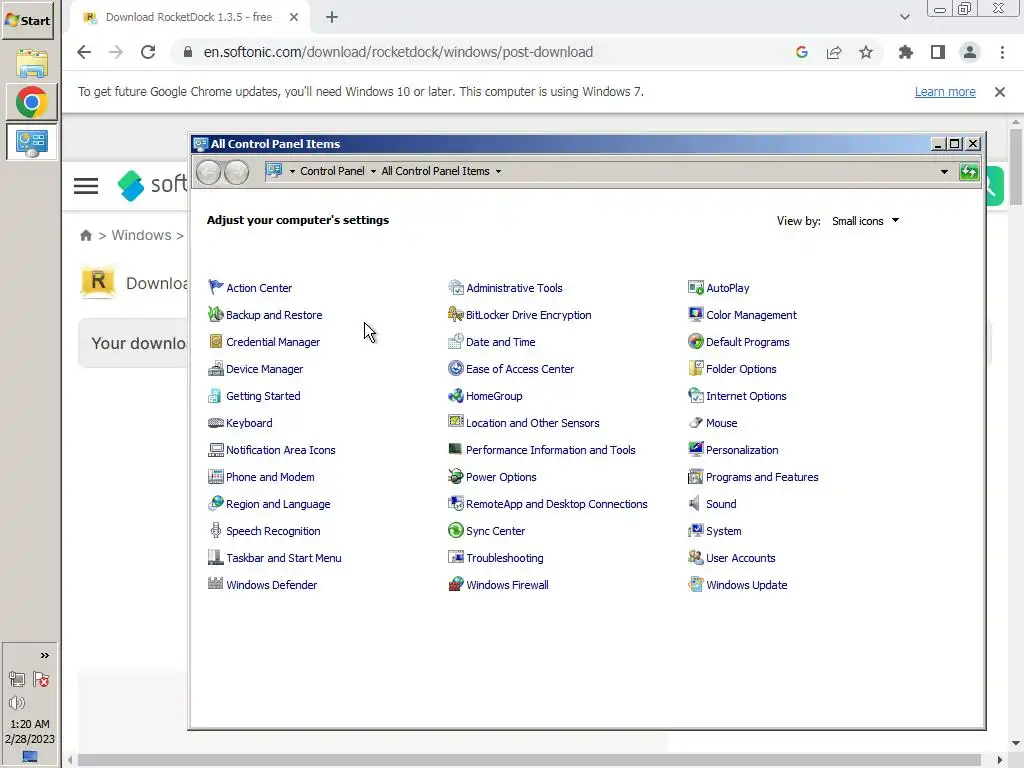Open RemoteApp and Desktop Connections link

tap(556, 504)
